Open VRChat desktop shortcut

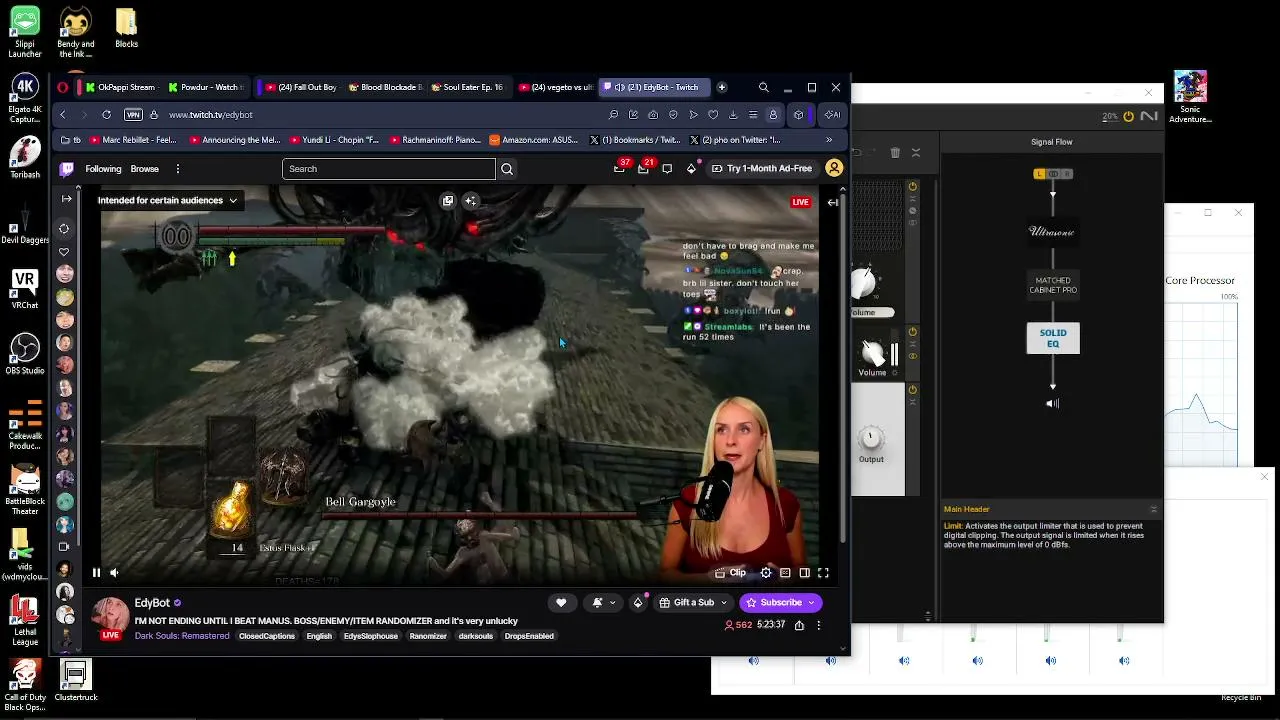pyautogui.click(x=25, y=290)
